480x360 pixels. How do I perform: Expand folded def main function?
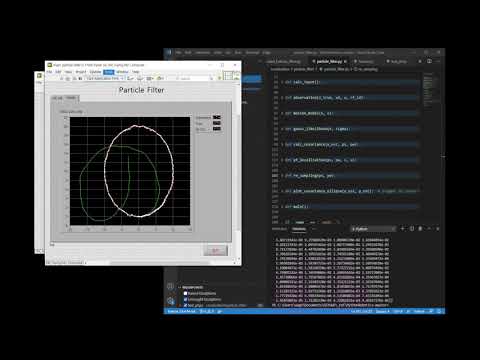(x=282, y=207)
